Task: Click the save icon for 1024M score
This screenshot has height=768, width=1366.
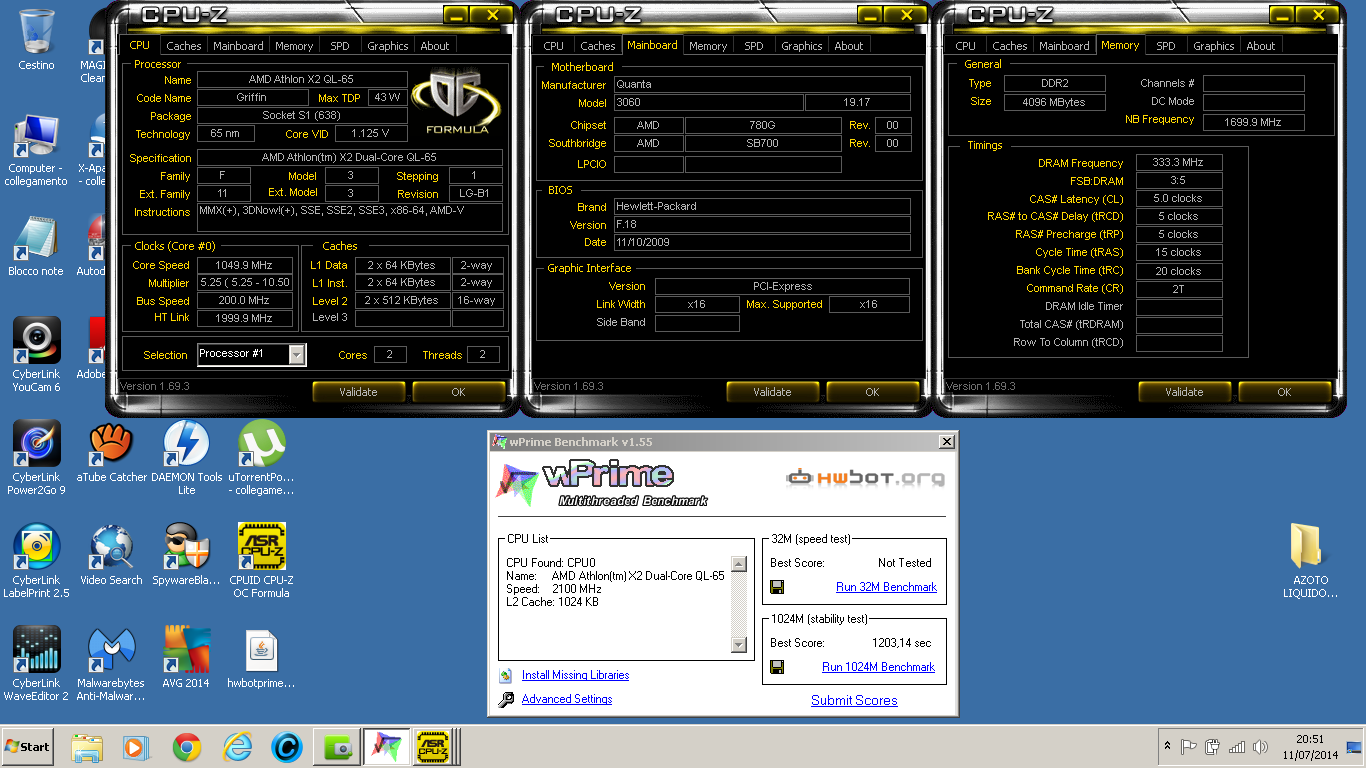Action: pyautogui.click(x=777, y=667)
